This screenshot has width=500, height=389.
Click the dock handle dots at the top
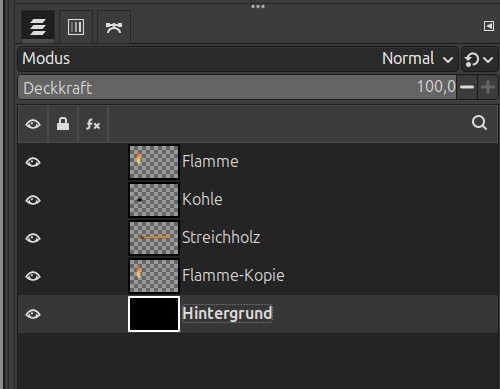pos(258,6)
